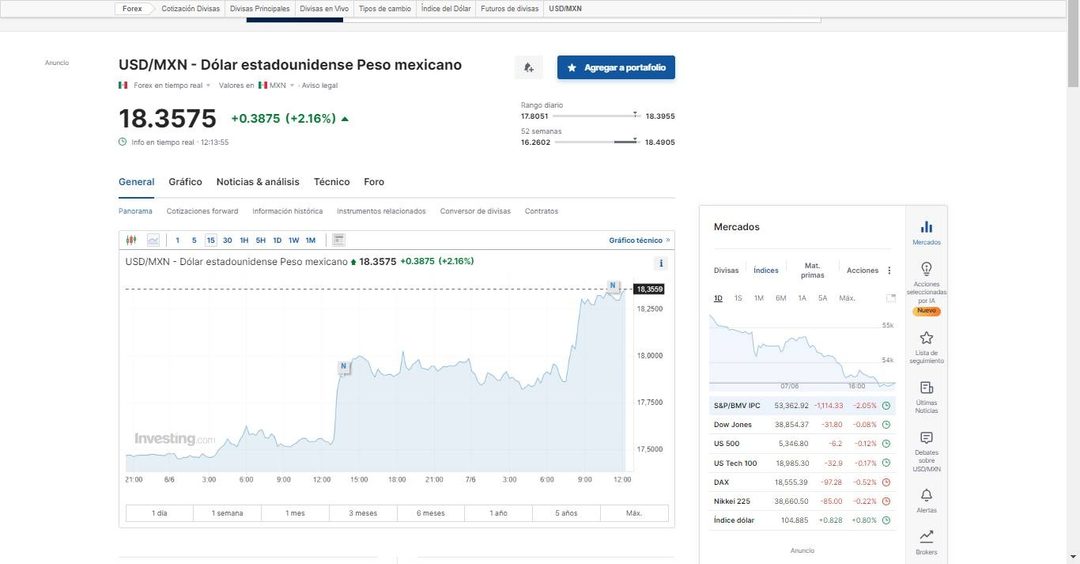Set chart range to 1 semana
The height and width of the screenshot is (564, 1080).
[227, 513]
